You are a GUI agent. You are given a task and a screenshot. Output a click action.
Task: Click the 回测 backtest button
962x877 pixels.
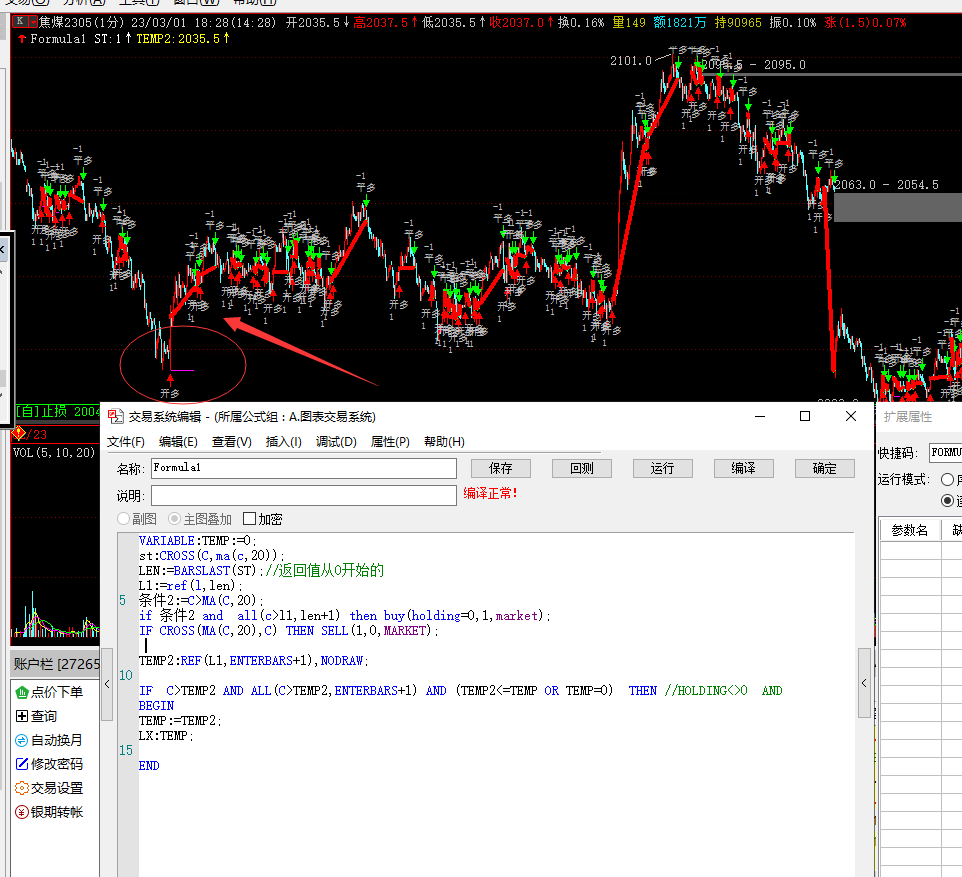(x=582, y=468)
